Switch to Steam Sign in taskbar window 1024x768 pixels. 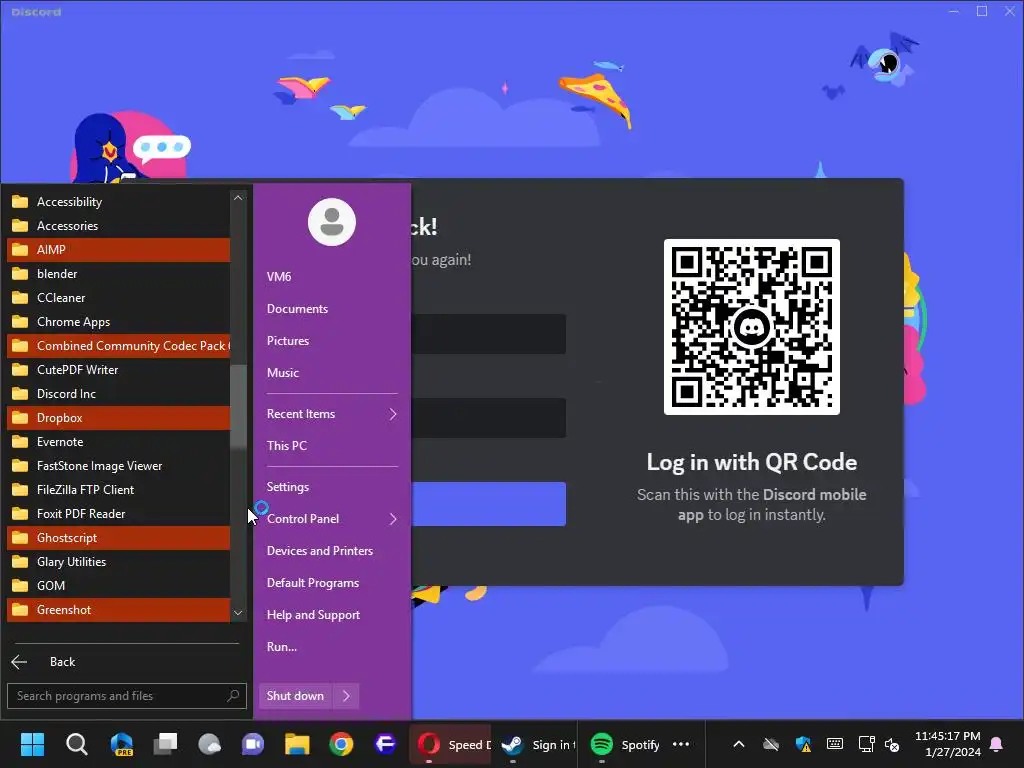pos(536,744)
